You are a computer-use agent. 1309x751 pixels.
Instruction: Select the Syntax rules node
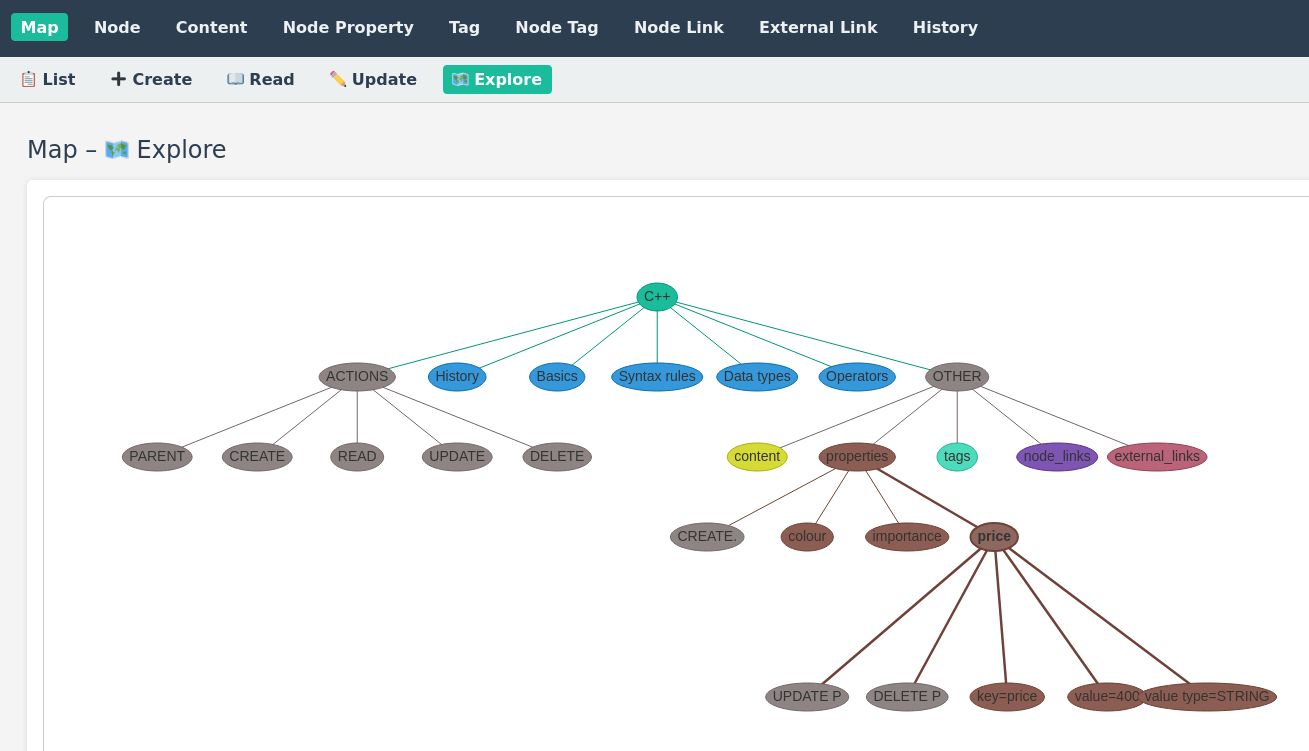[x=657, y=377]
